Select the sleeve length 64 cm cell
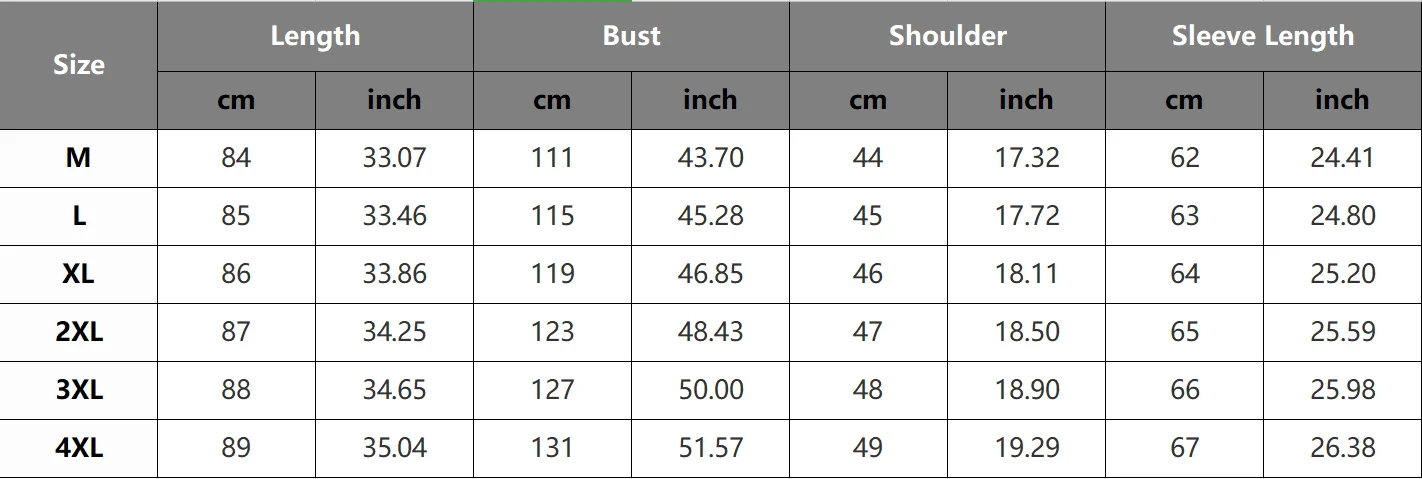The image size is (1422, 479). coord(1184,274)
